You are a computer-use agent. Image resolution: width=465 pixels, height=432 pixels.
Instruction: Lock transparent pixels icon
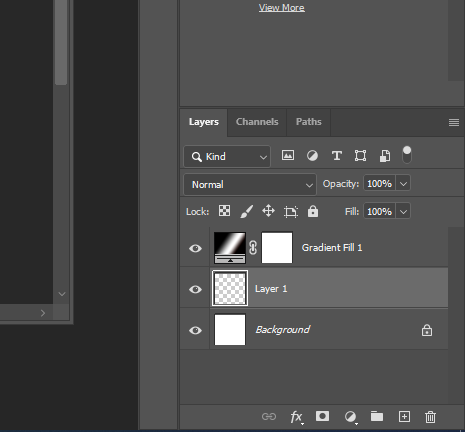[x=224, y=211]
